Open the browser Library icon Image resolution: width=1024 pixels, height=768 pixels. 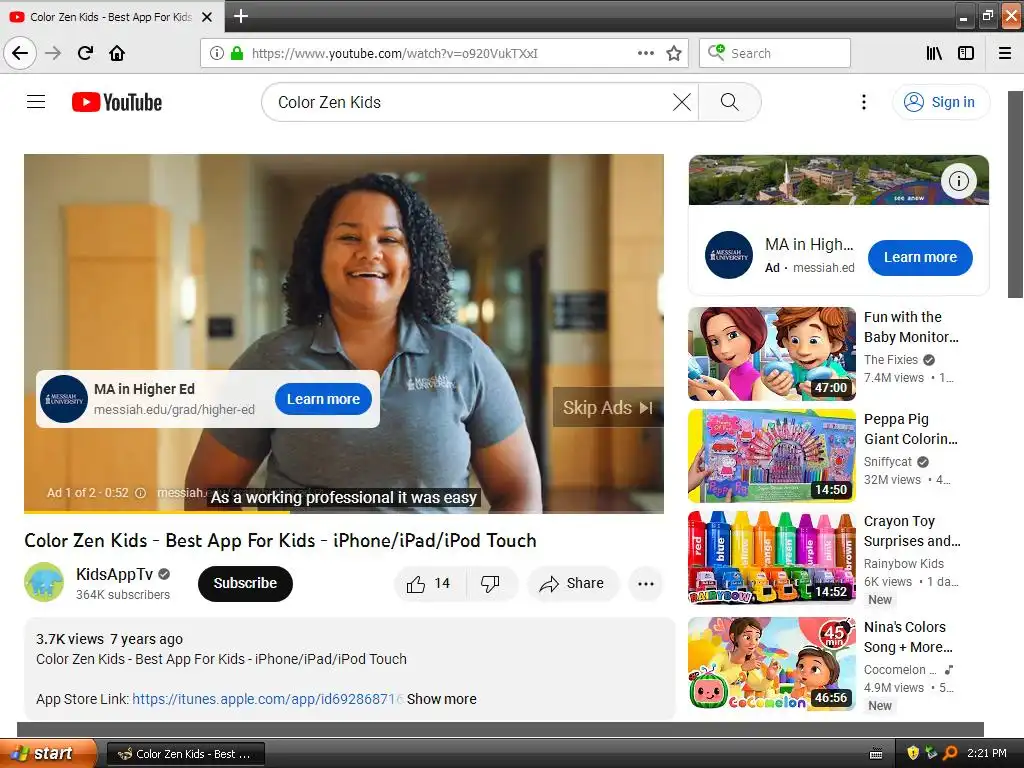934,53
